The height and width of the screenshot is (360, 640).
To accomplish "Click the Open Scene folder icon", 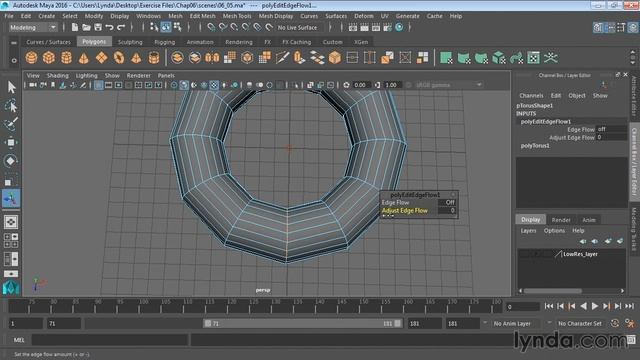I will 86,27.
